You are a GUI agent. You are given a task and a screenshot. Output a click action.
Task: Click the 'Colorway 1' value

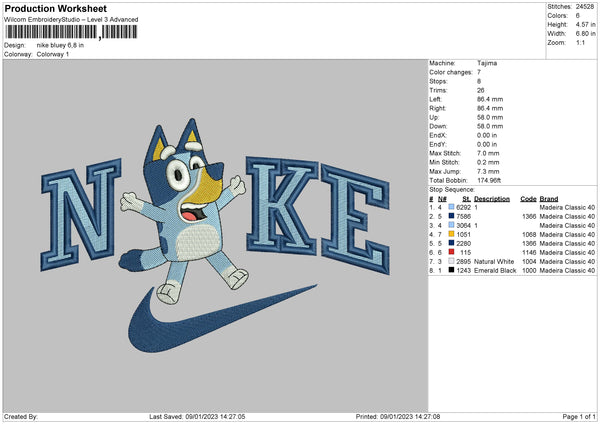coord(53,54)
